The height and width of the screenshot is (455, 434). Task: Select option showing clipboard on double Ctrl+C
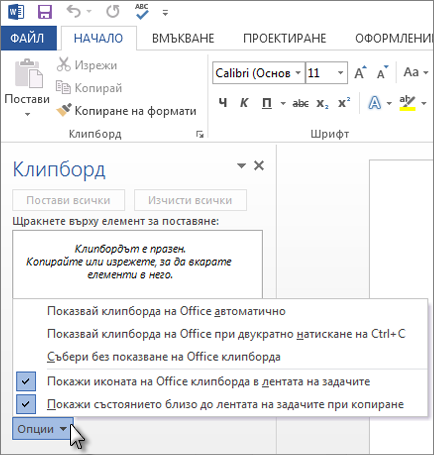(220, 334)
